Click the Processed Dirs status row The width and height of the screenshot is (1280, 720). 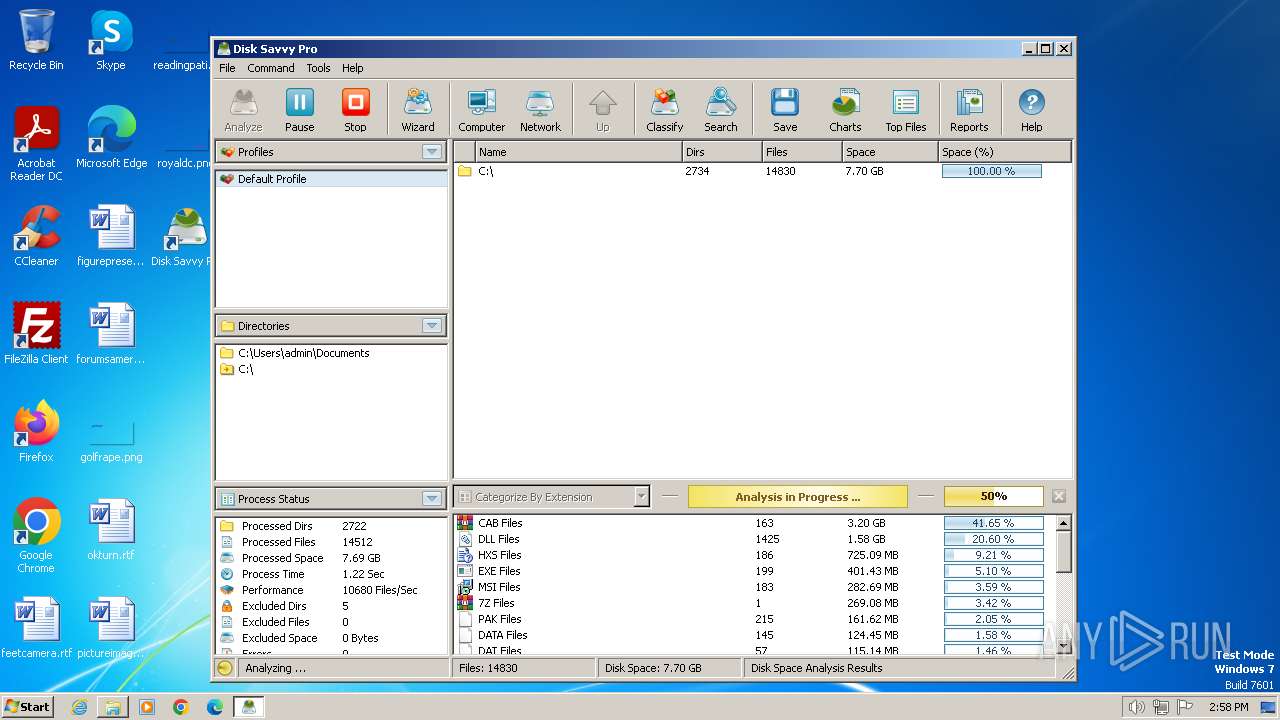pos(331,526)
